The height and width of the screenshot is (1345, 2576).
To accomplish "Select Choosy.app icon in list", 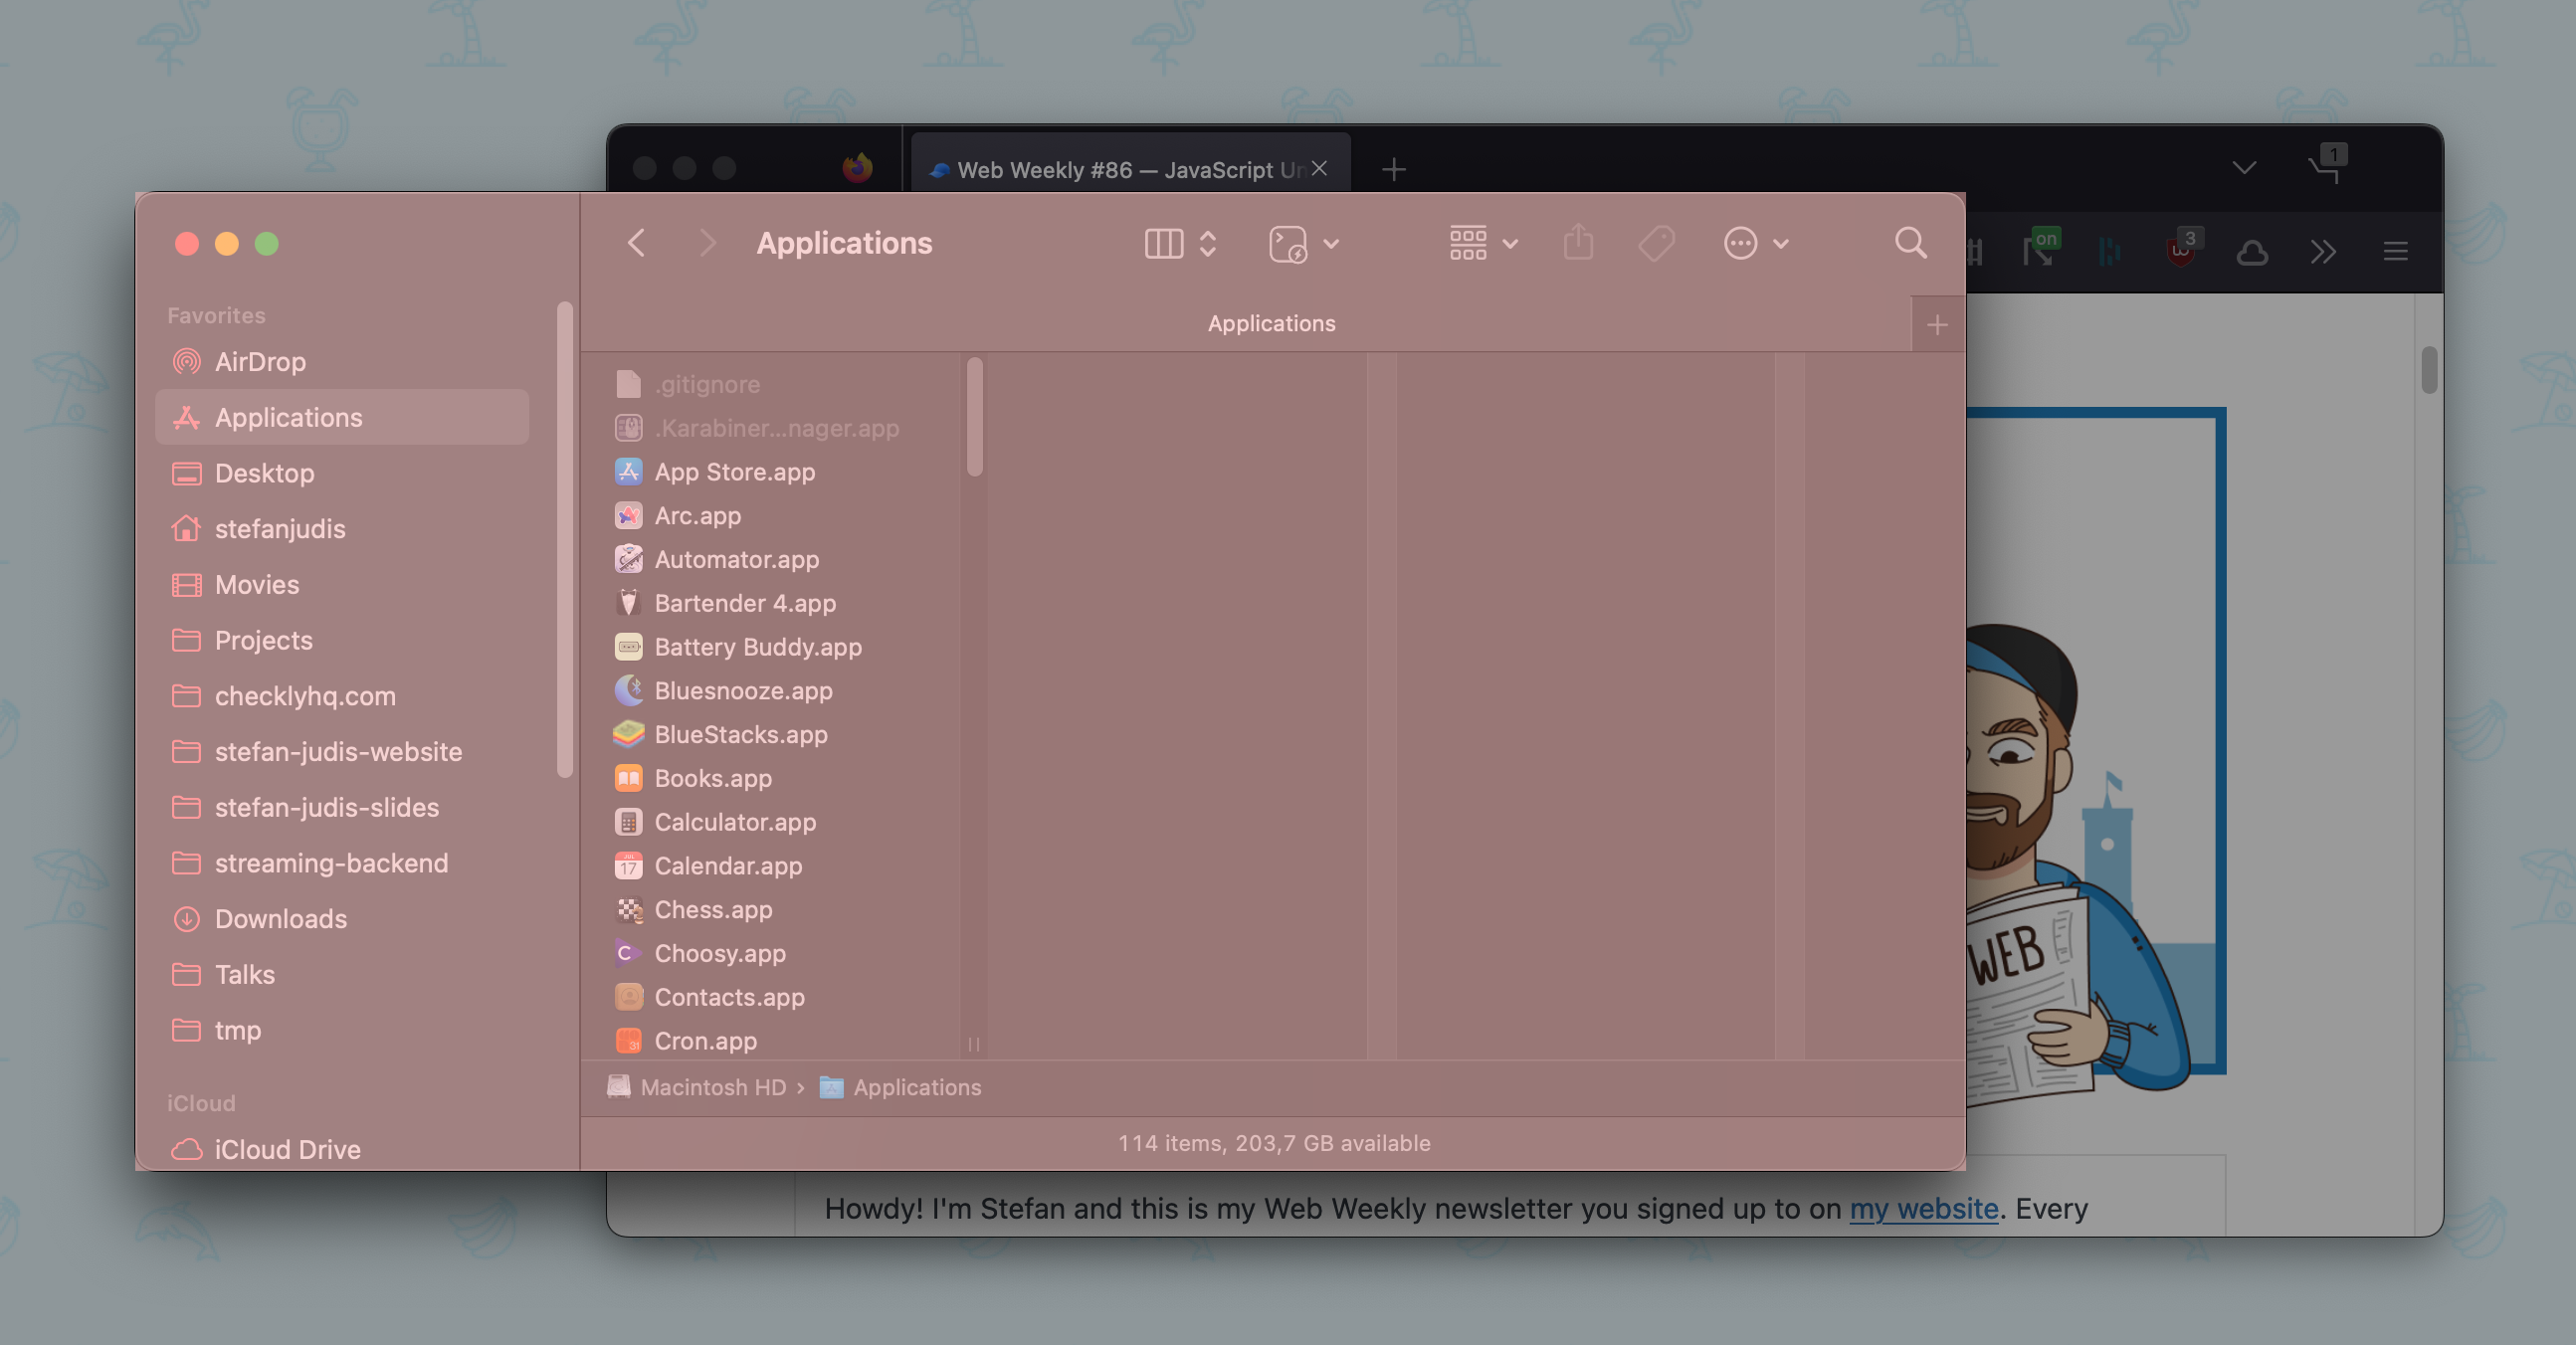I will click(628, 953).
